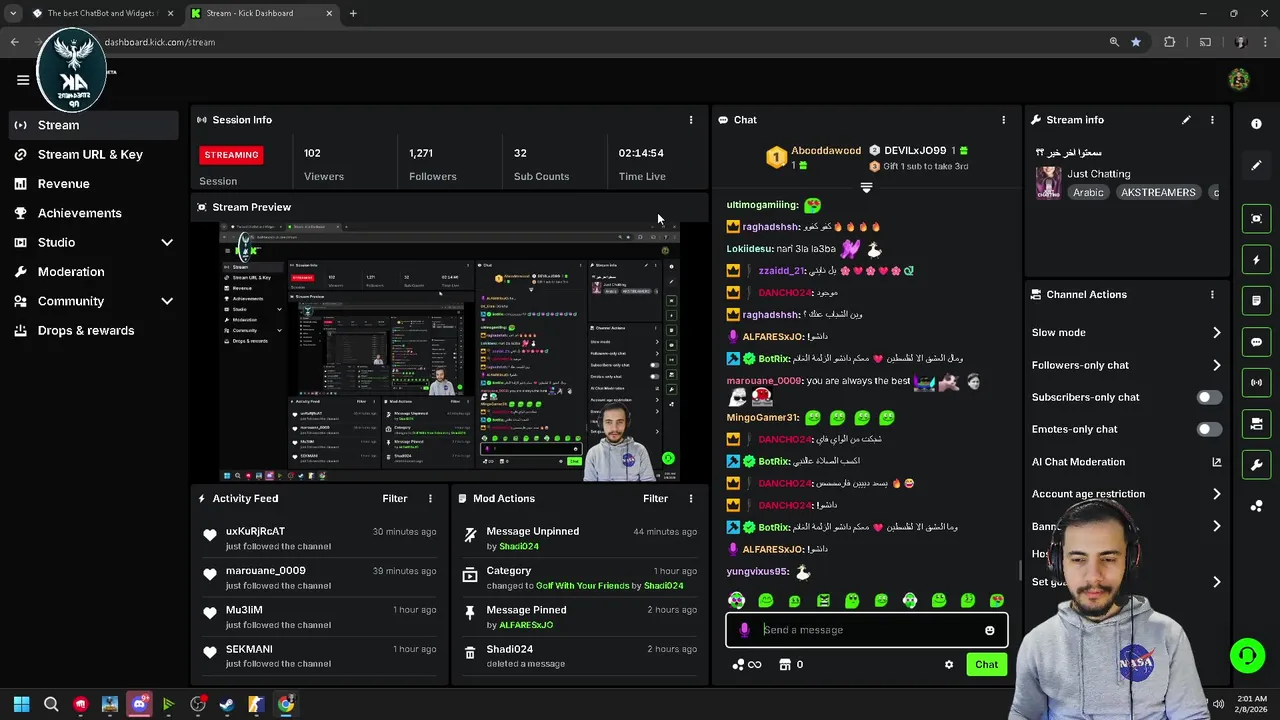1280x720 pixels.
Task: Select marouane_0009 follow entry in Activity Feed
Action: coord(320,578)
